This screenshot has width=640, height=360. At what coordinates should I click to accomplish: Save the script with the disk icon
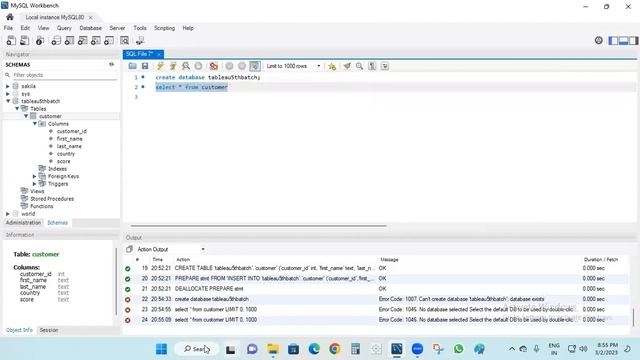pyautogui.click(x=145, y=66)
